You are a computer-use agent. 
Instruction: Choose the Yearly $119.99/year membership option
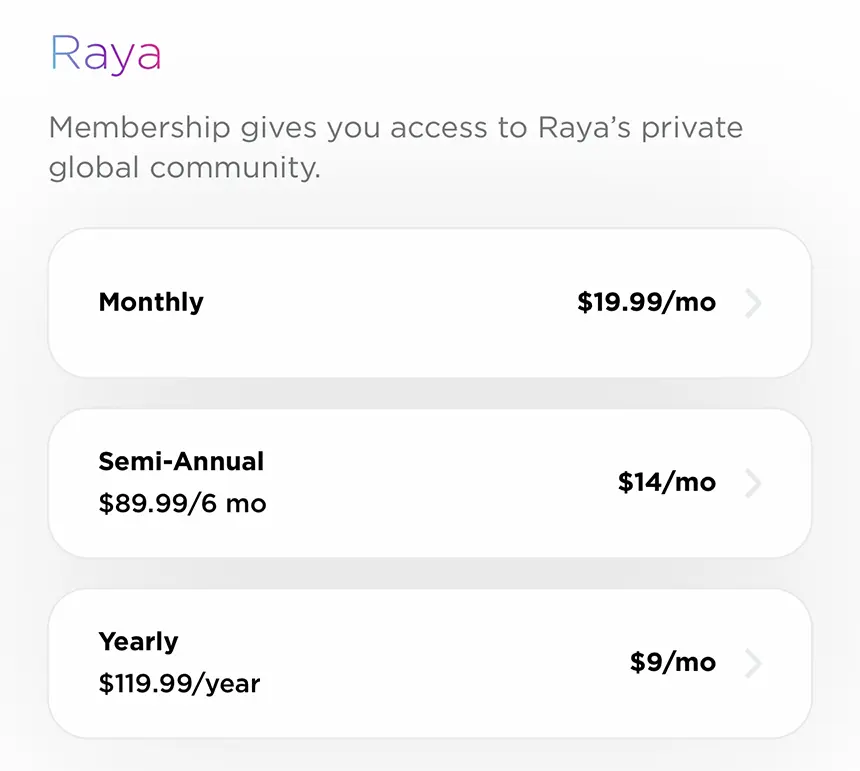click(x=430, y=662)
